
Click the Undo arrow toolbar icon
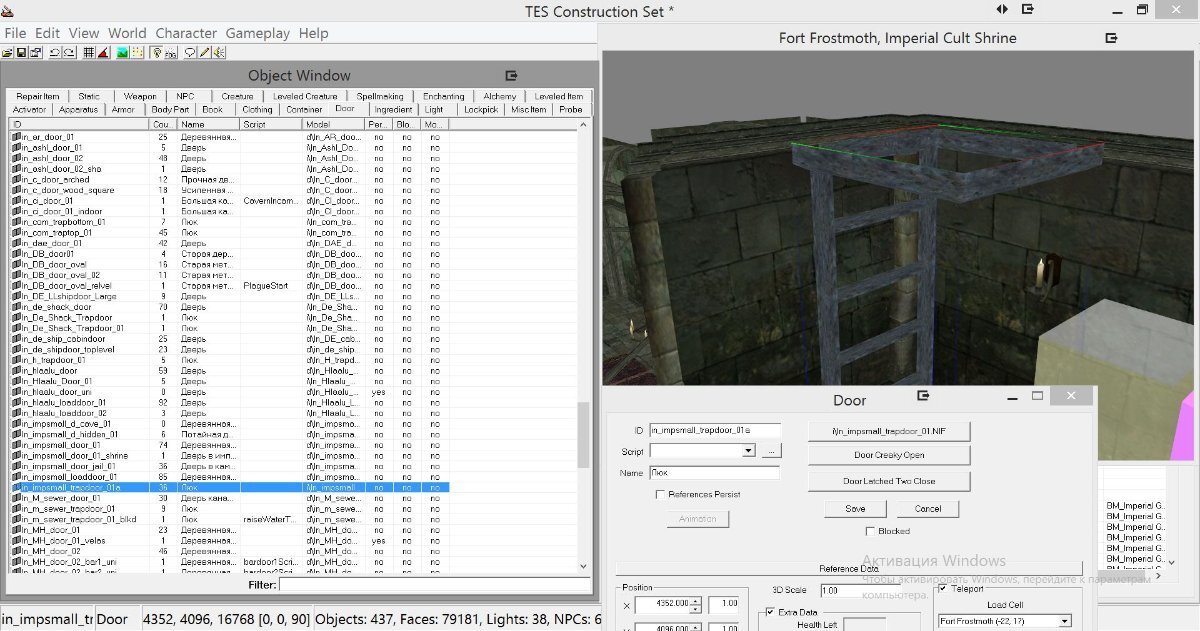(56, 53)
